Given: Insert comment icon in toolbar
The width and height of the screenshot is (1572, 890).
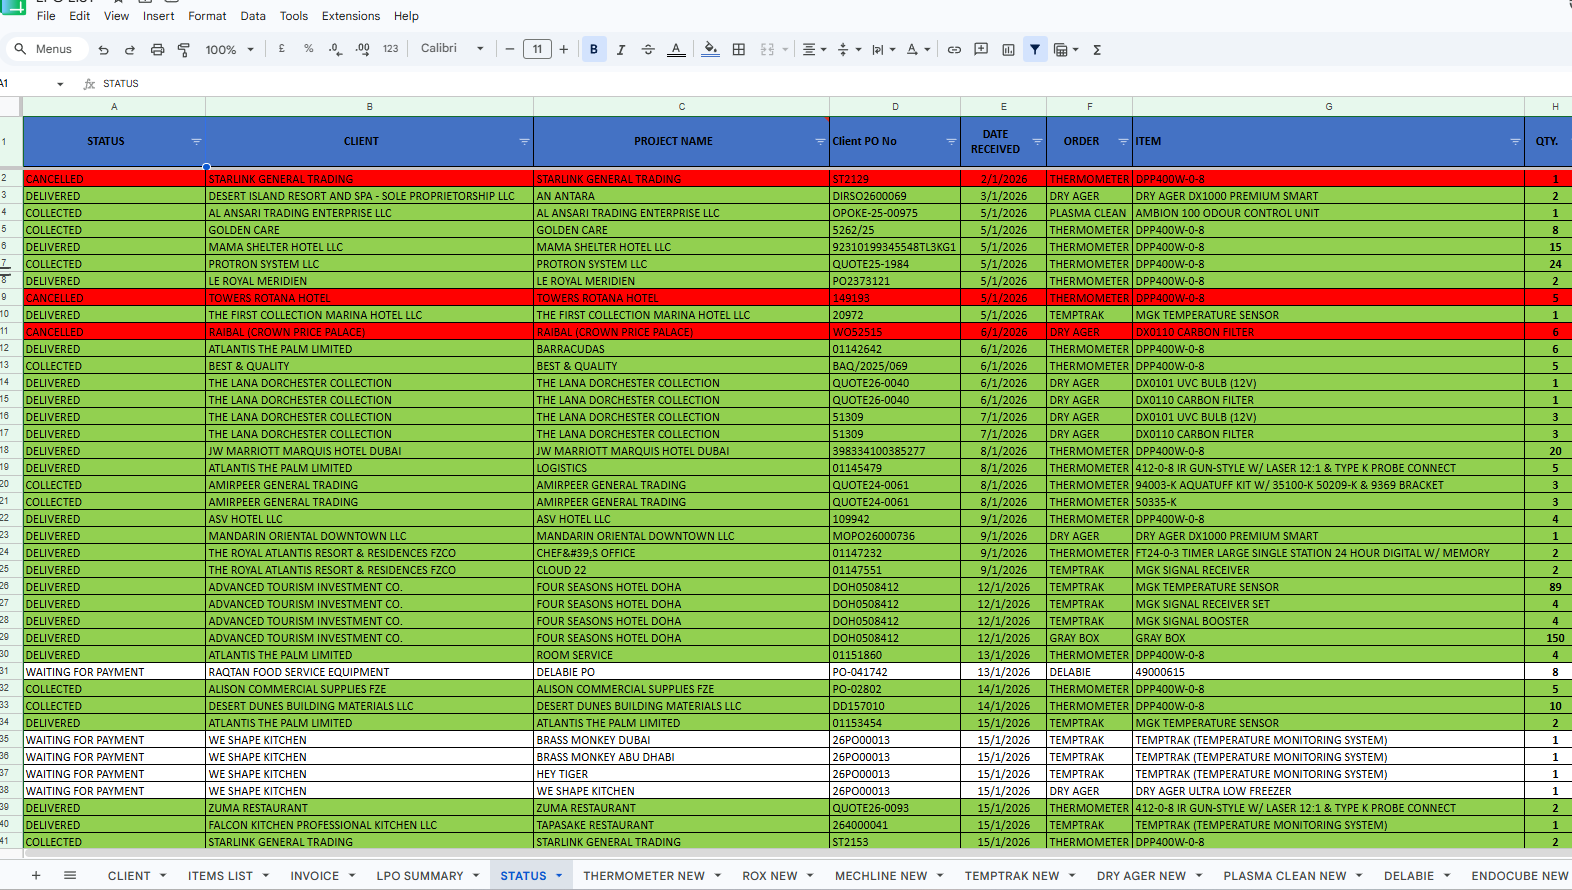Looking at the screenshot, I should tap(981, 49).
